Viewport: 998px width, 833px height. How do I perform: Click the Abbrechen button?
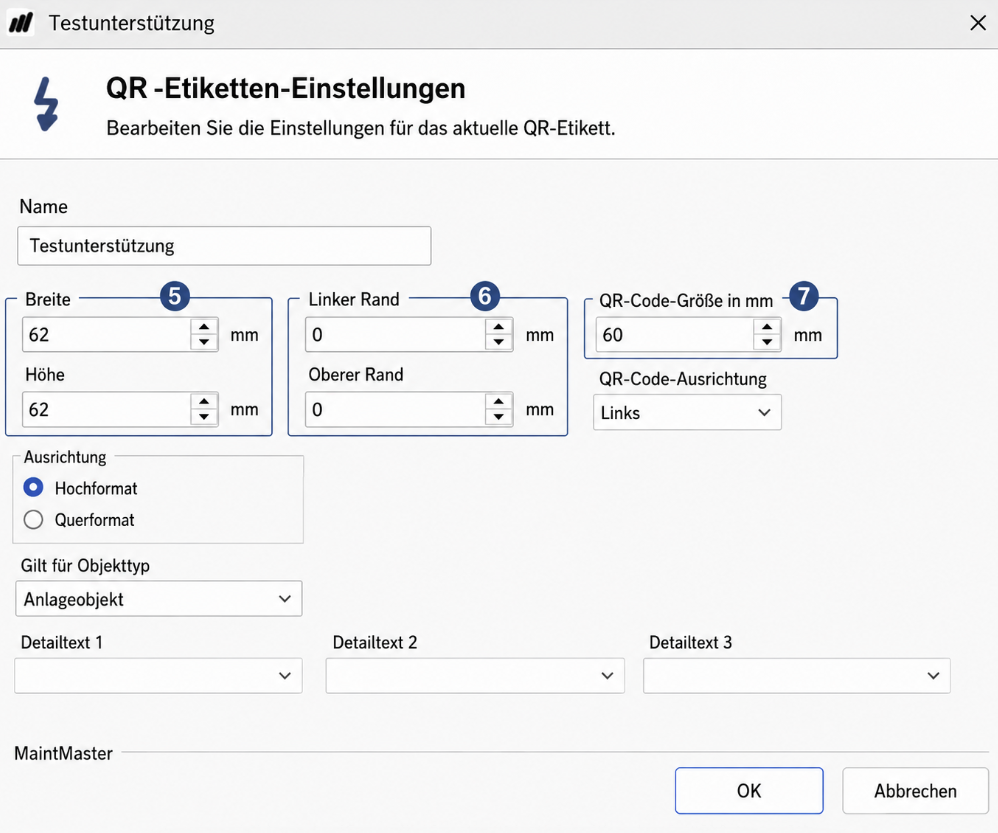tap(915, 790)
